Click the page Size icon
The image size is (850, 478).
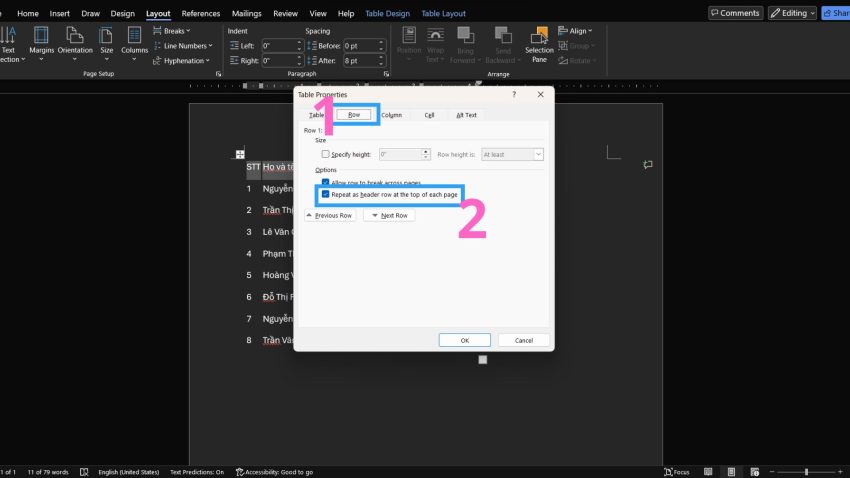pos(107,39)
